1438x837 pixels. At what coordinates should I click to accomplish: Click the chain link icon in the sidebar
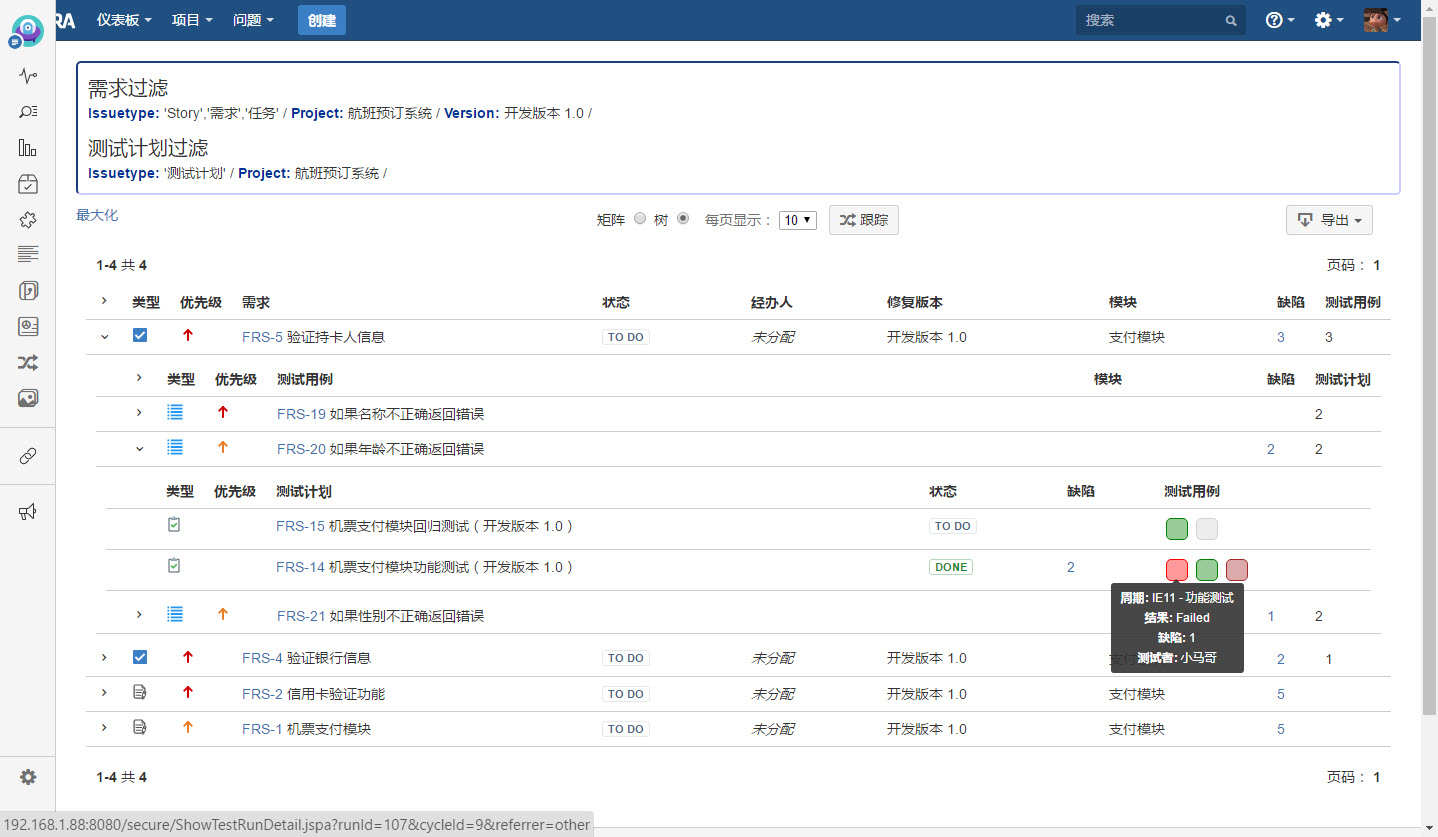(x=28, y=456)
